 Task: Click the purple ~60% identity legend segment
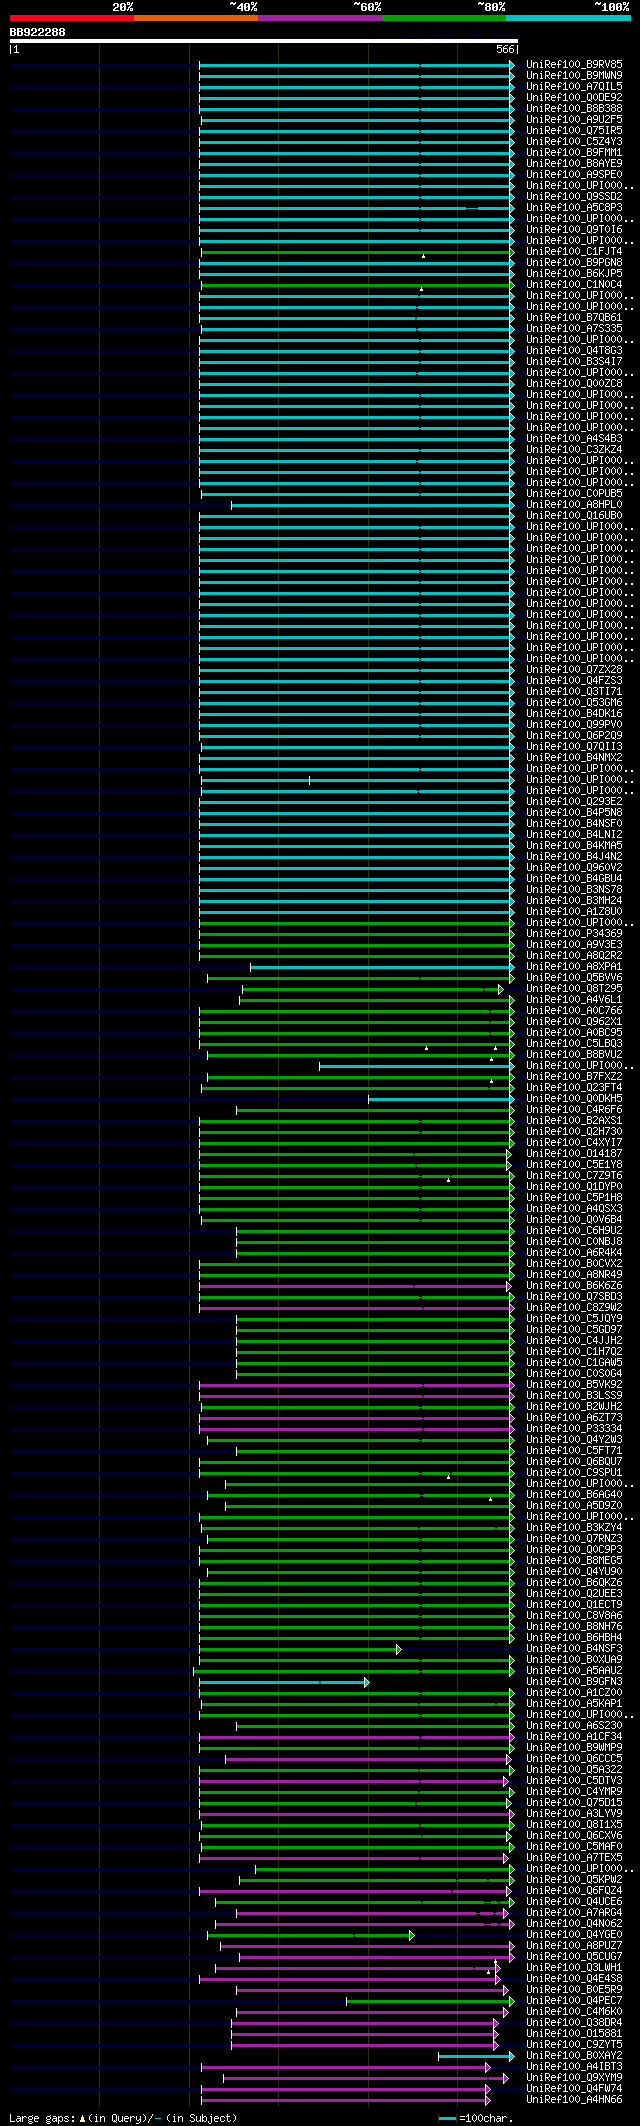click(x=319, y=18)
